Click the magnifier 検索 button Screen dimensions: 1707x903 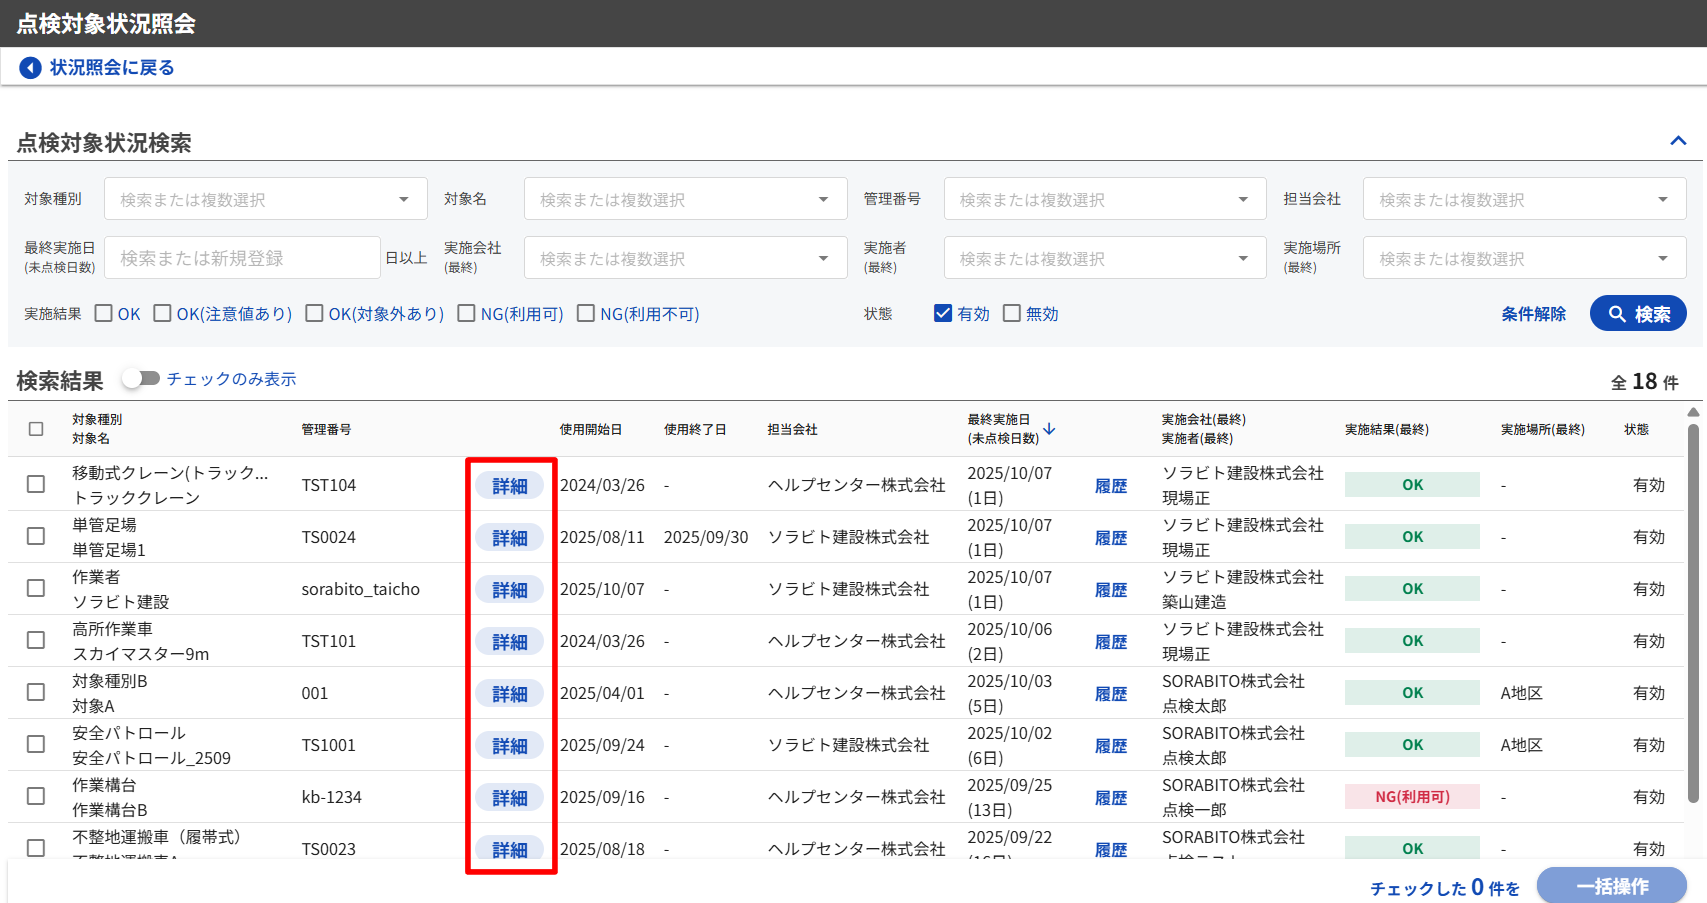[x=1637, y=314]
